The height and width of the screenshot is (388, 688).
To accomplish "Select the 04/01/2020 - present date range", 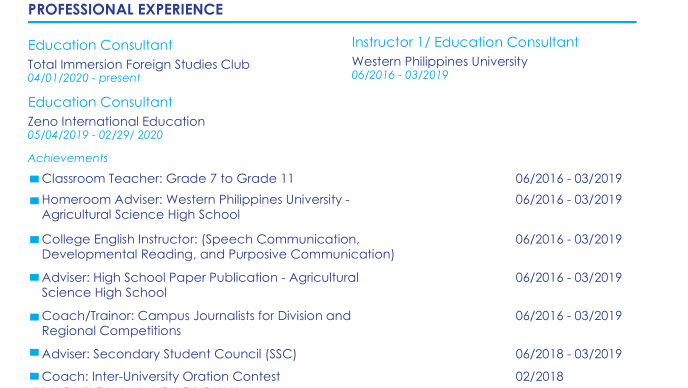I will click(84, 78).
